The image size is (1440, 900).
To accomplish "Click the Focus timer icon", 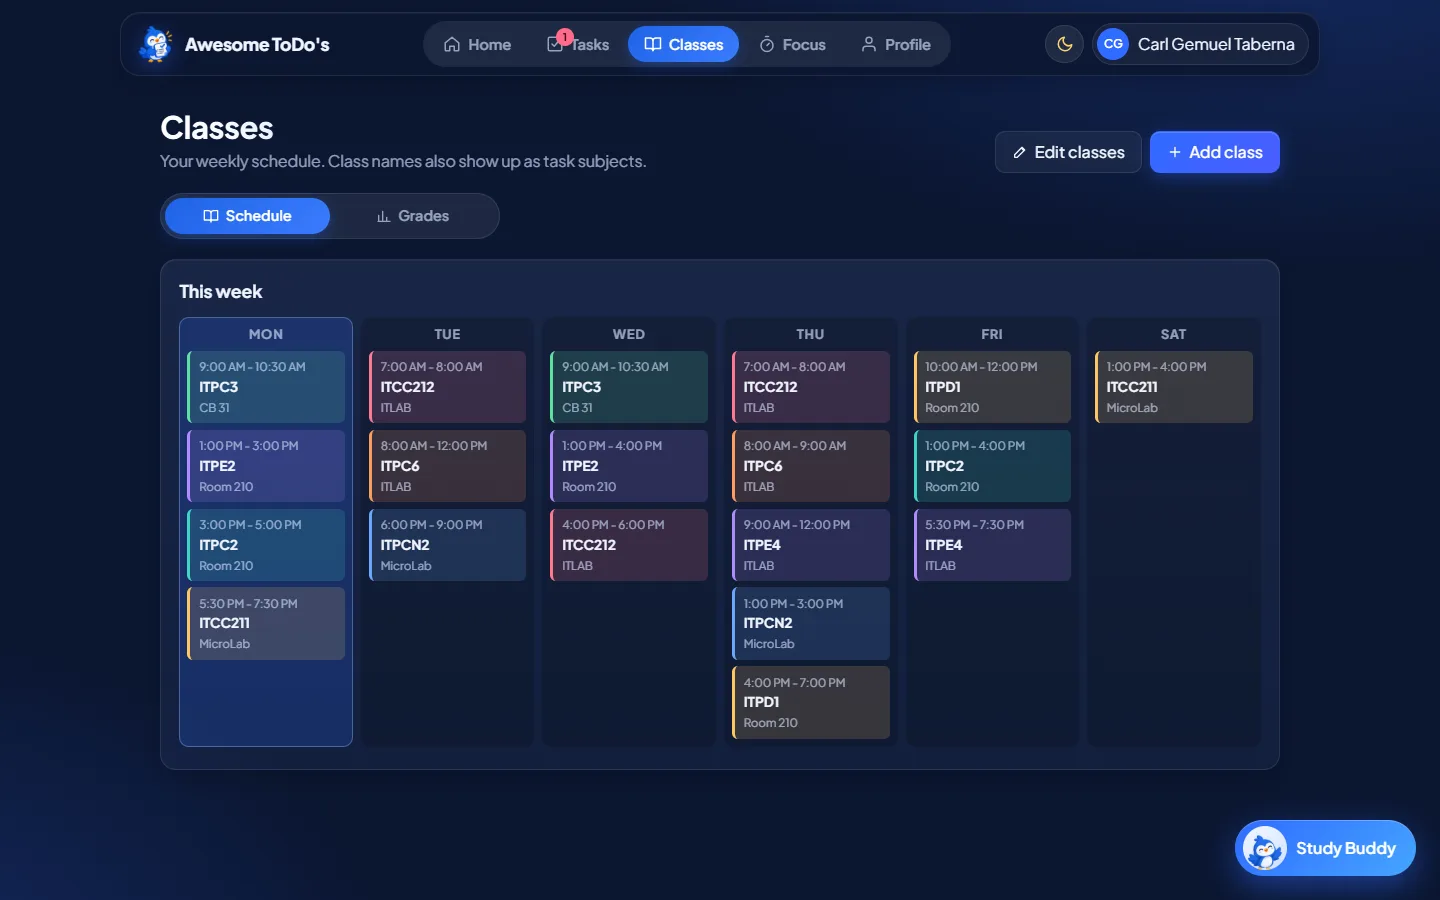I will click(767, 45).
